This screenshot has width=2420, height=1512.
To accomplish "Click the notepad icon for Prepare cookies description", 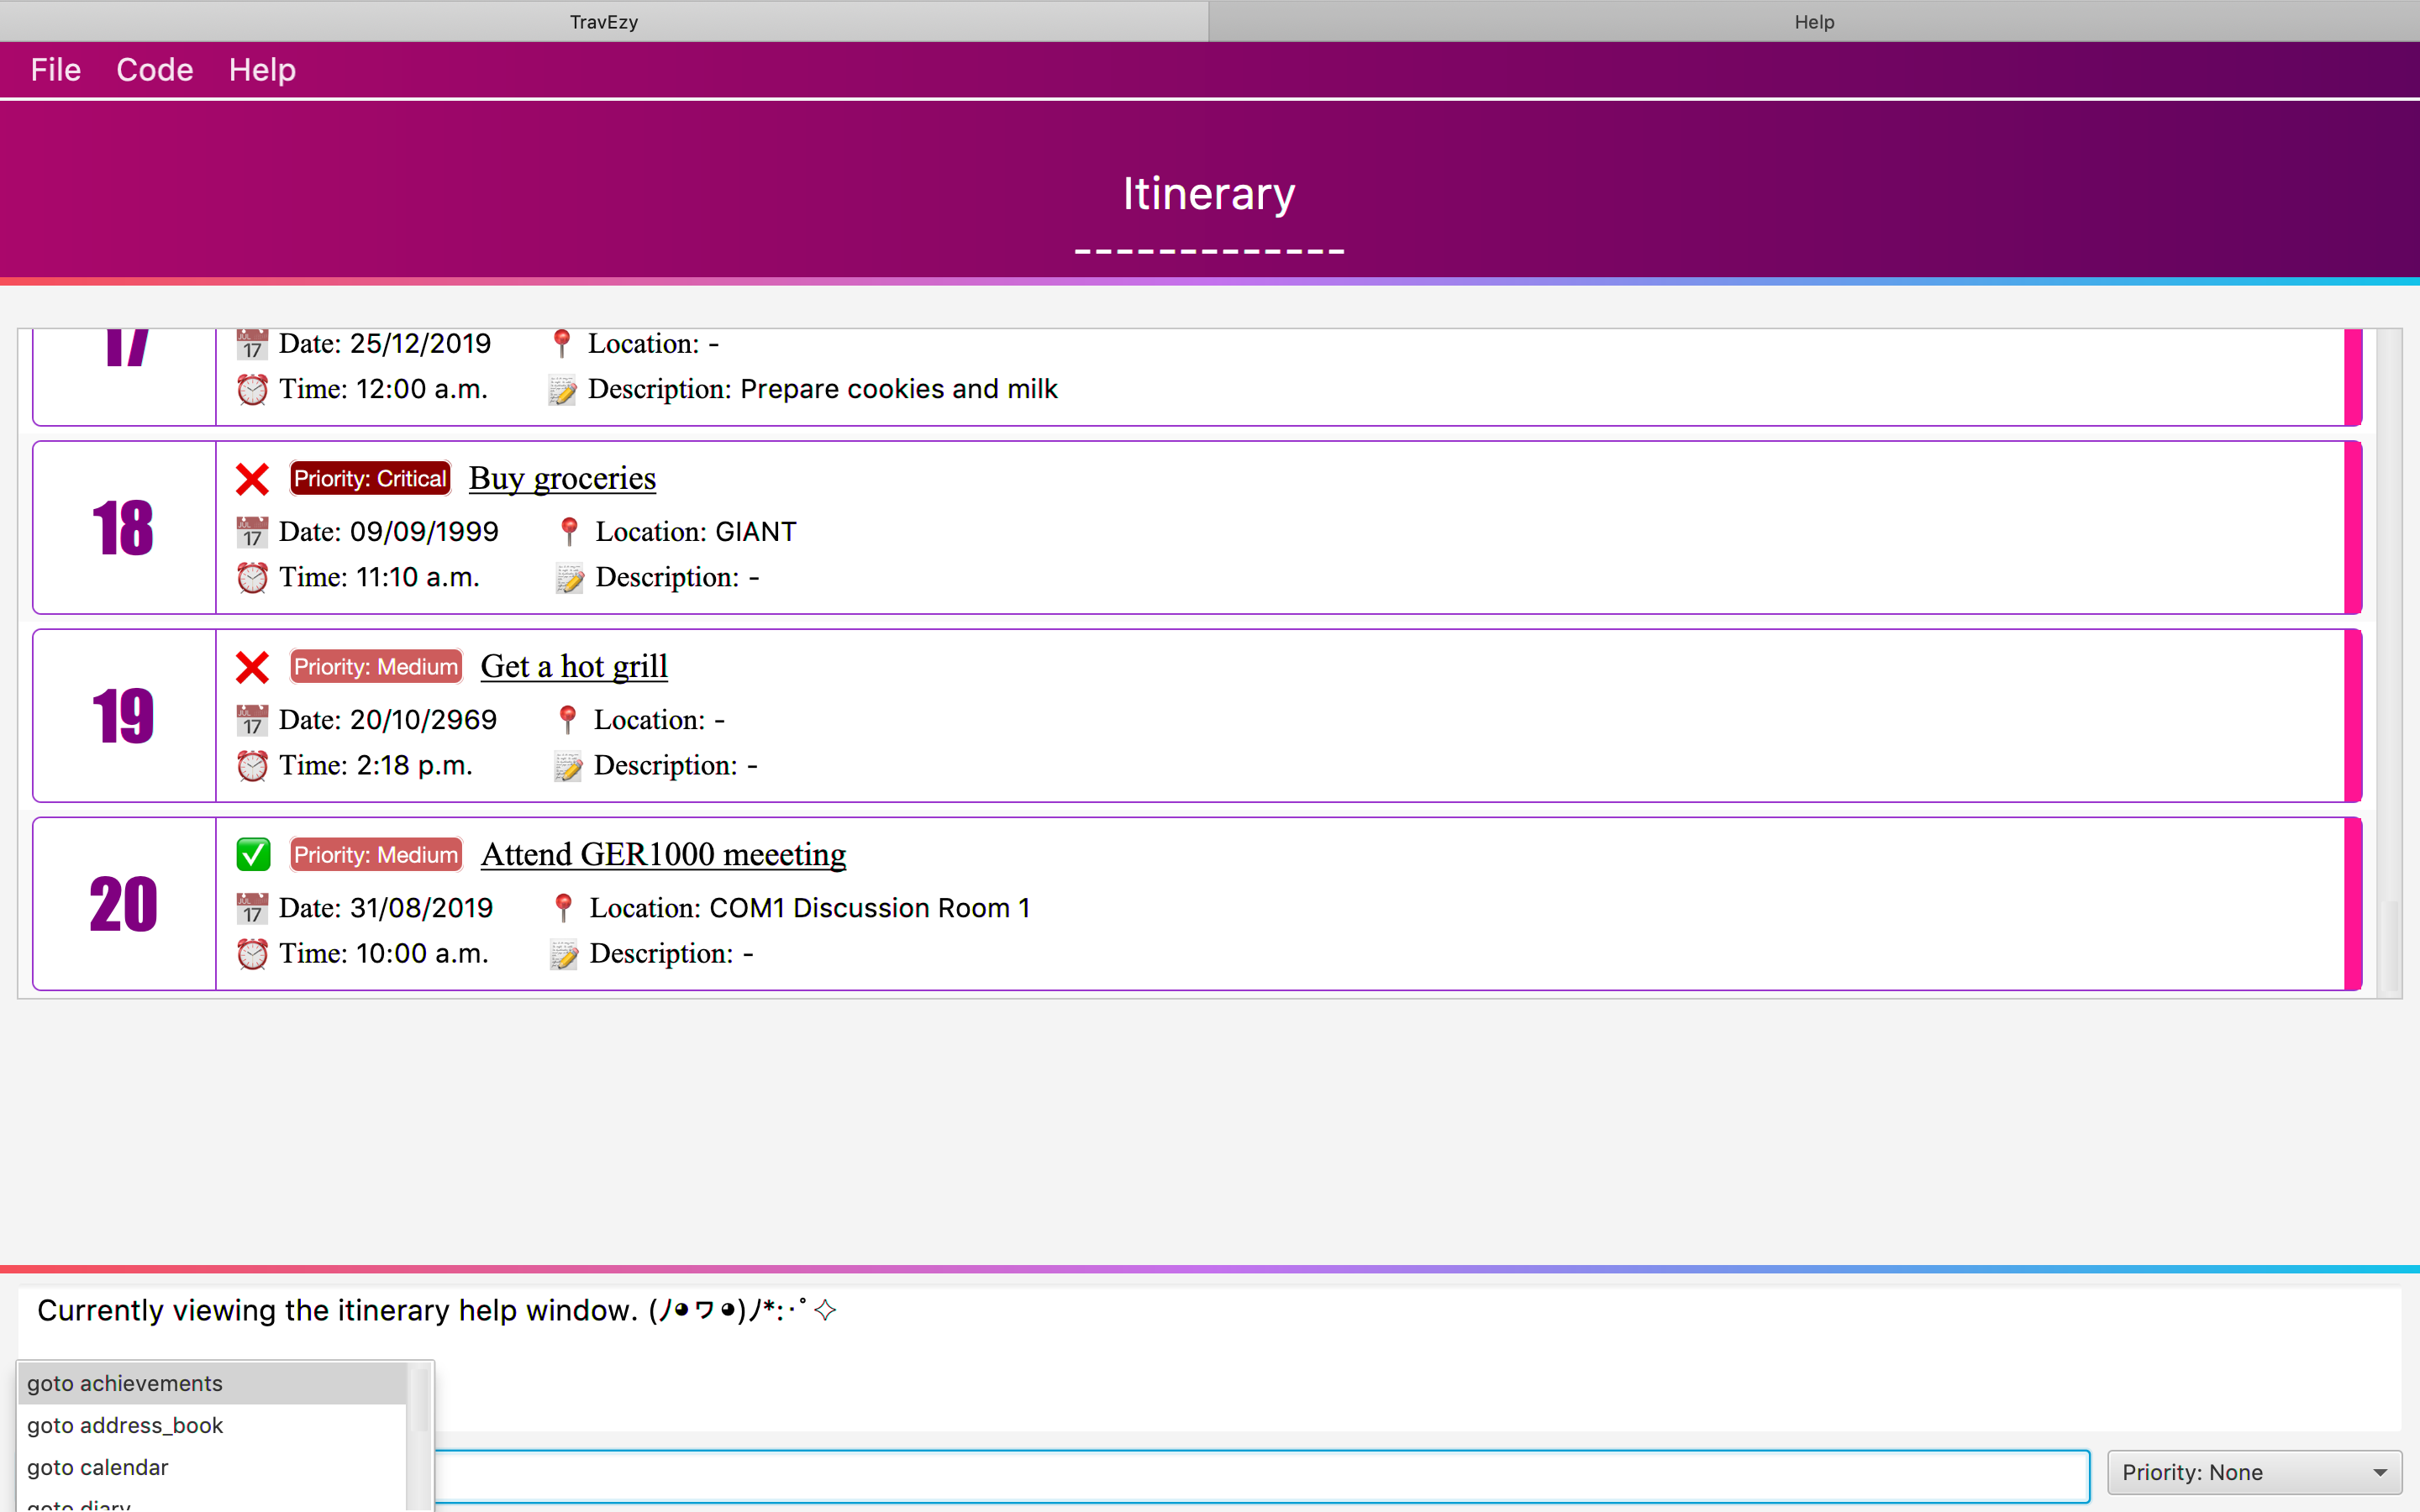I will click(x=562, y=390).
